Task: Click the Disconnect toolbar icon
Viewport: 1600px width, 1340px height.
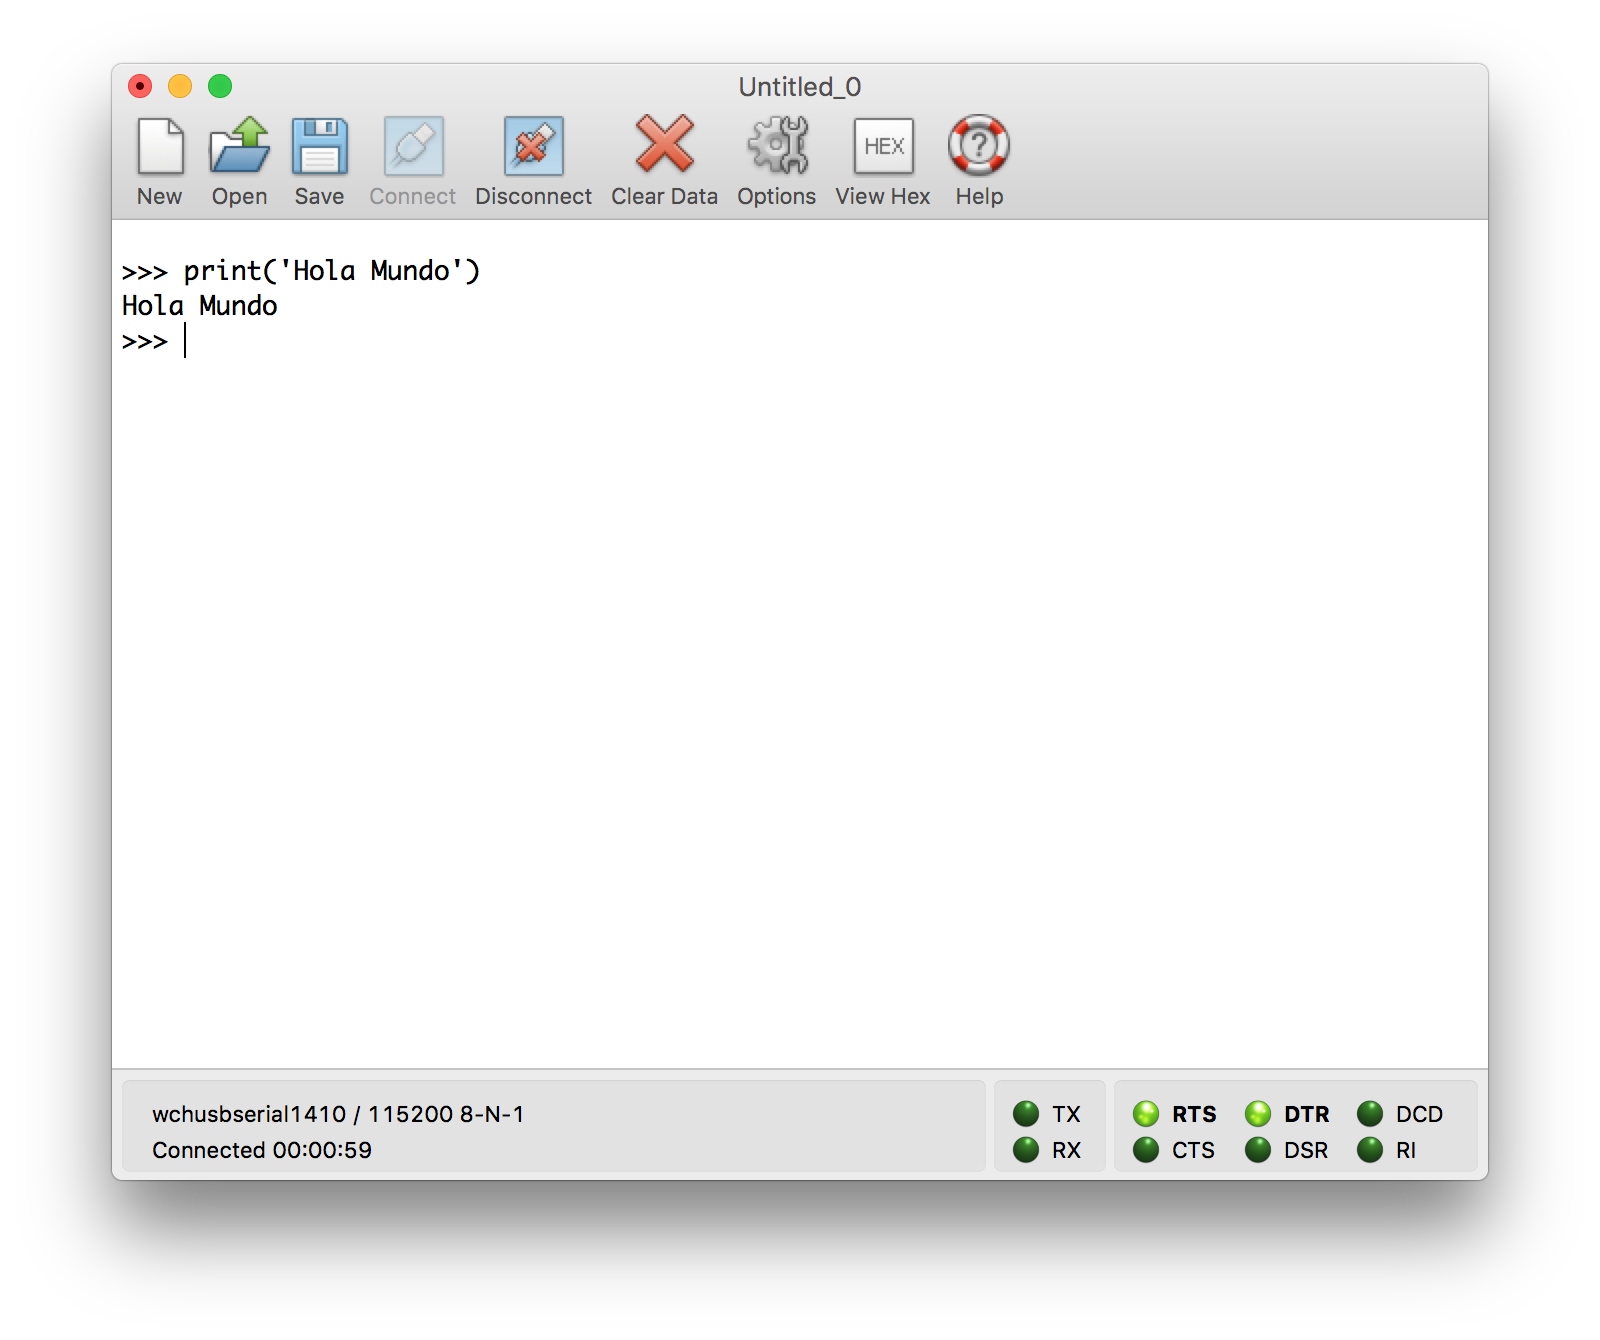Action: click(x=534, y=146)
